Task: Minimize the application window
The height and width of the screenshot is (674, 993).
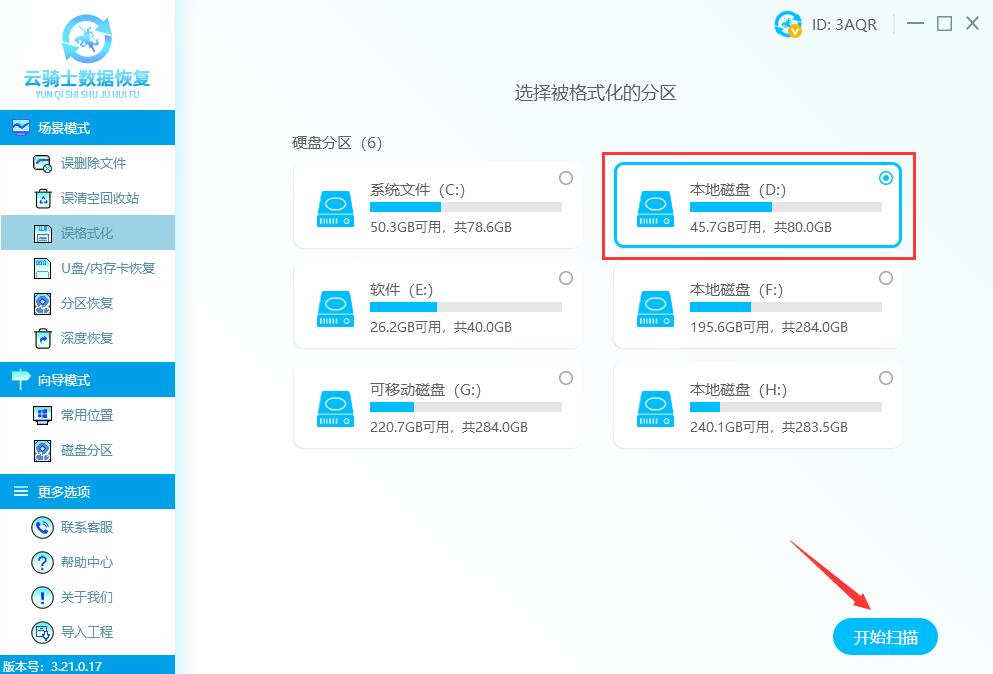Action: (915, 24)
